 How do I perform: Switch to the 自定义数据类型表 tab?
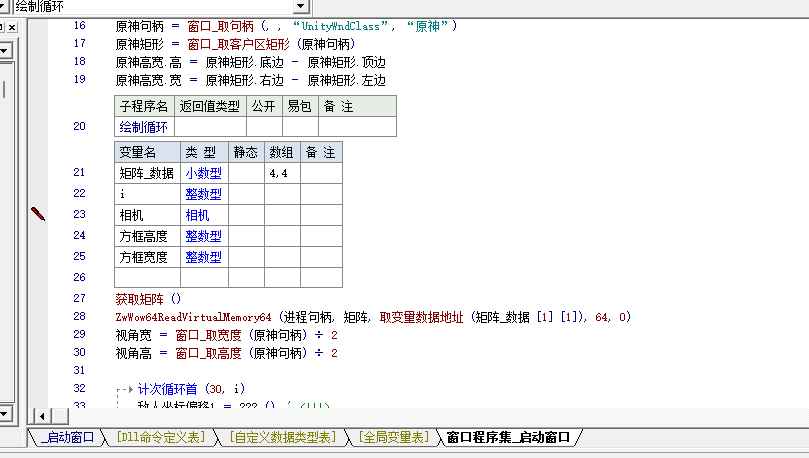pyautogui.click(x=283, y=438)
